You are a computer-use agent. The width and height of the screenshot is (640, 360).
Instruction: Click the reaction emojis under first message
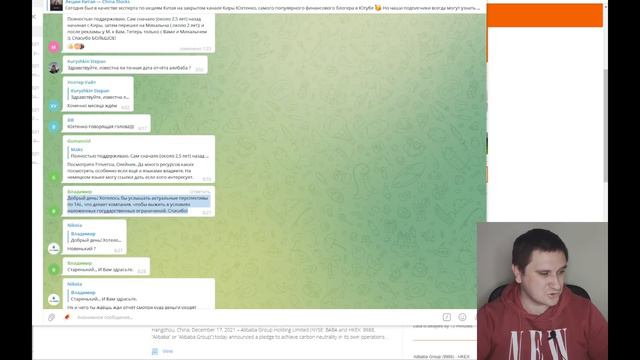pos(76,47)
